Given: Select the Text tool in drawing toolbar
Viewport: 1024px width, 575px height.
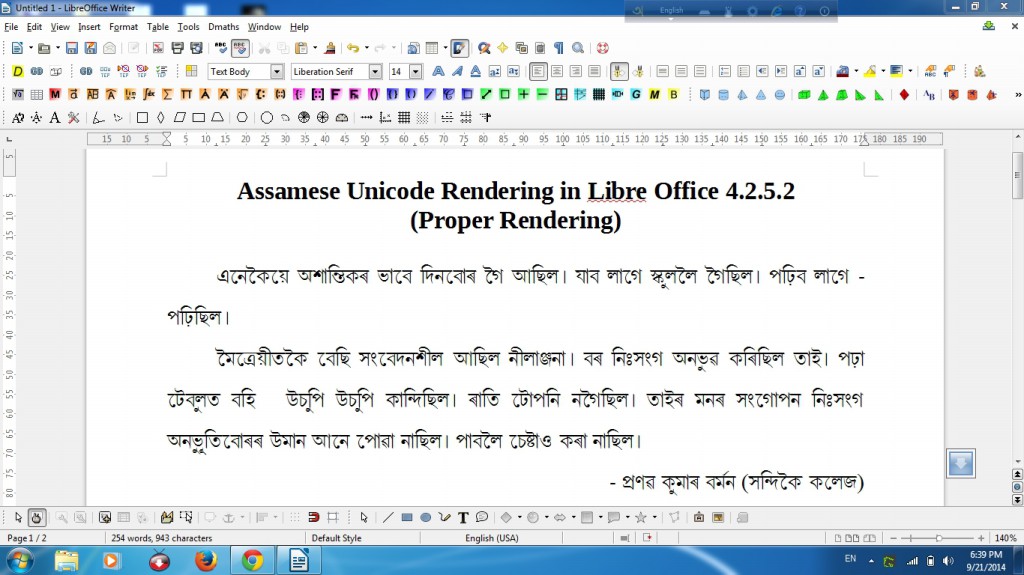Looking at the screenshot, I should (463, 517).
